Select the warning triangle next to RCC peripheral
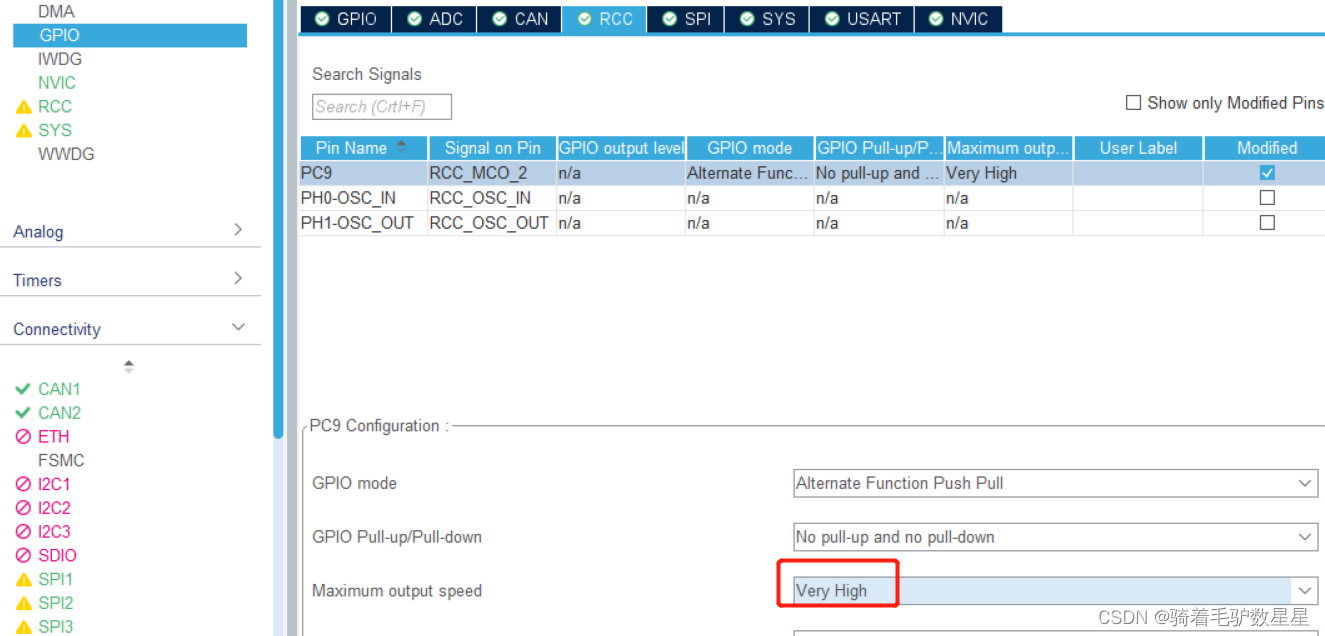The image size is (1325, 636). click(24, 106)
